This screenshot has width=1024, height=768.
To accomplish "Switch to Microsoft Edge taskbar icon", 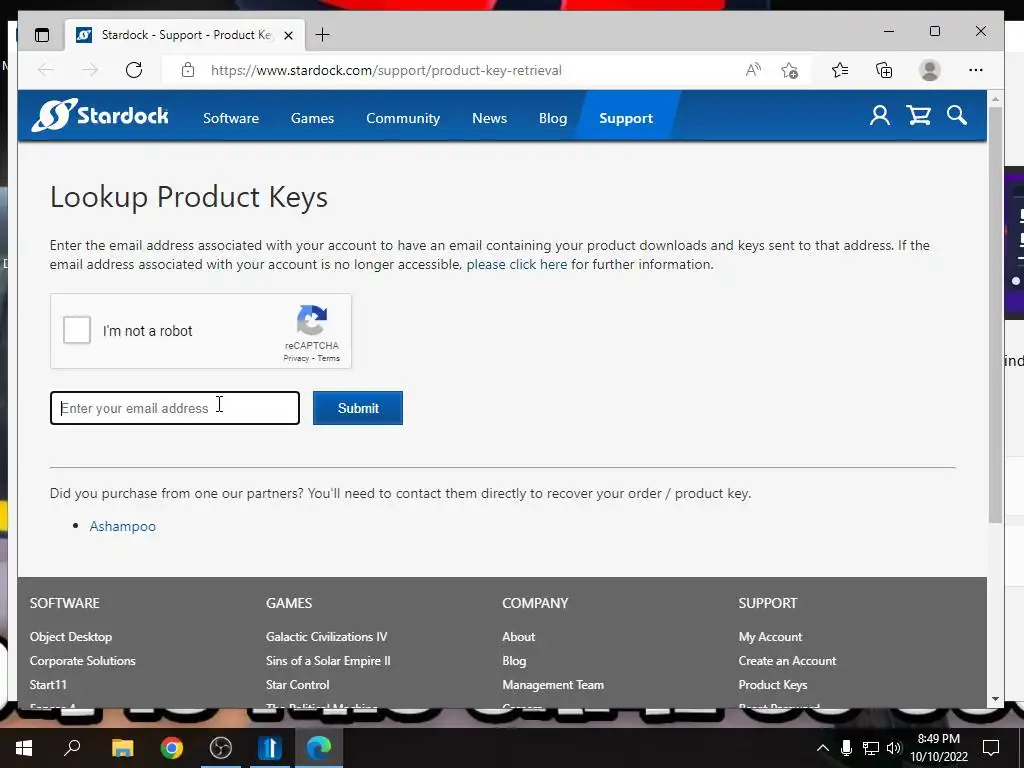I will click(x=319, y=748).
